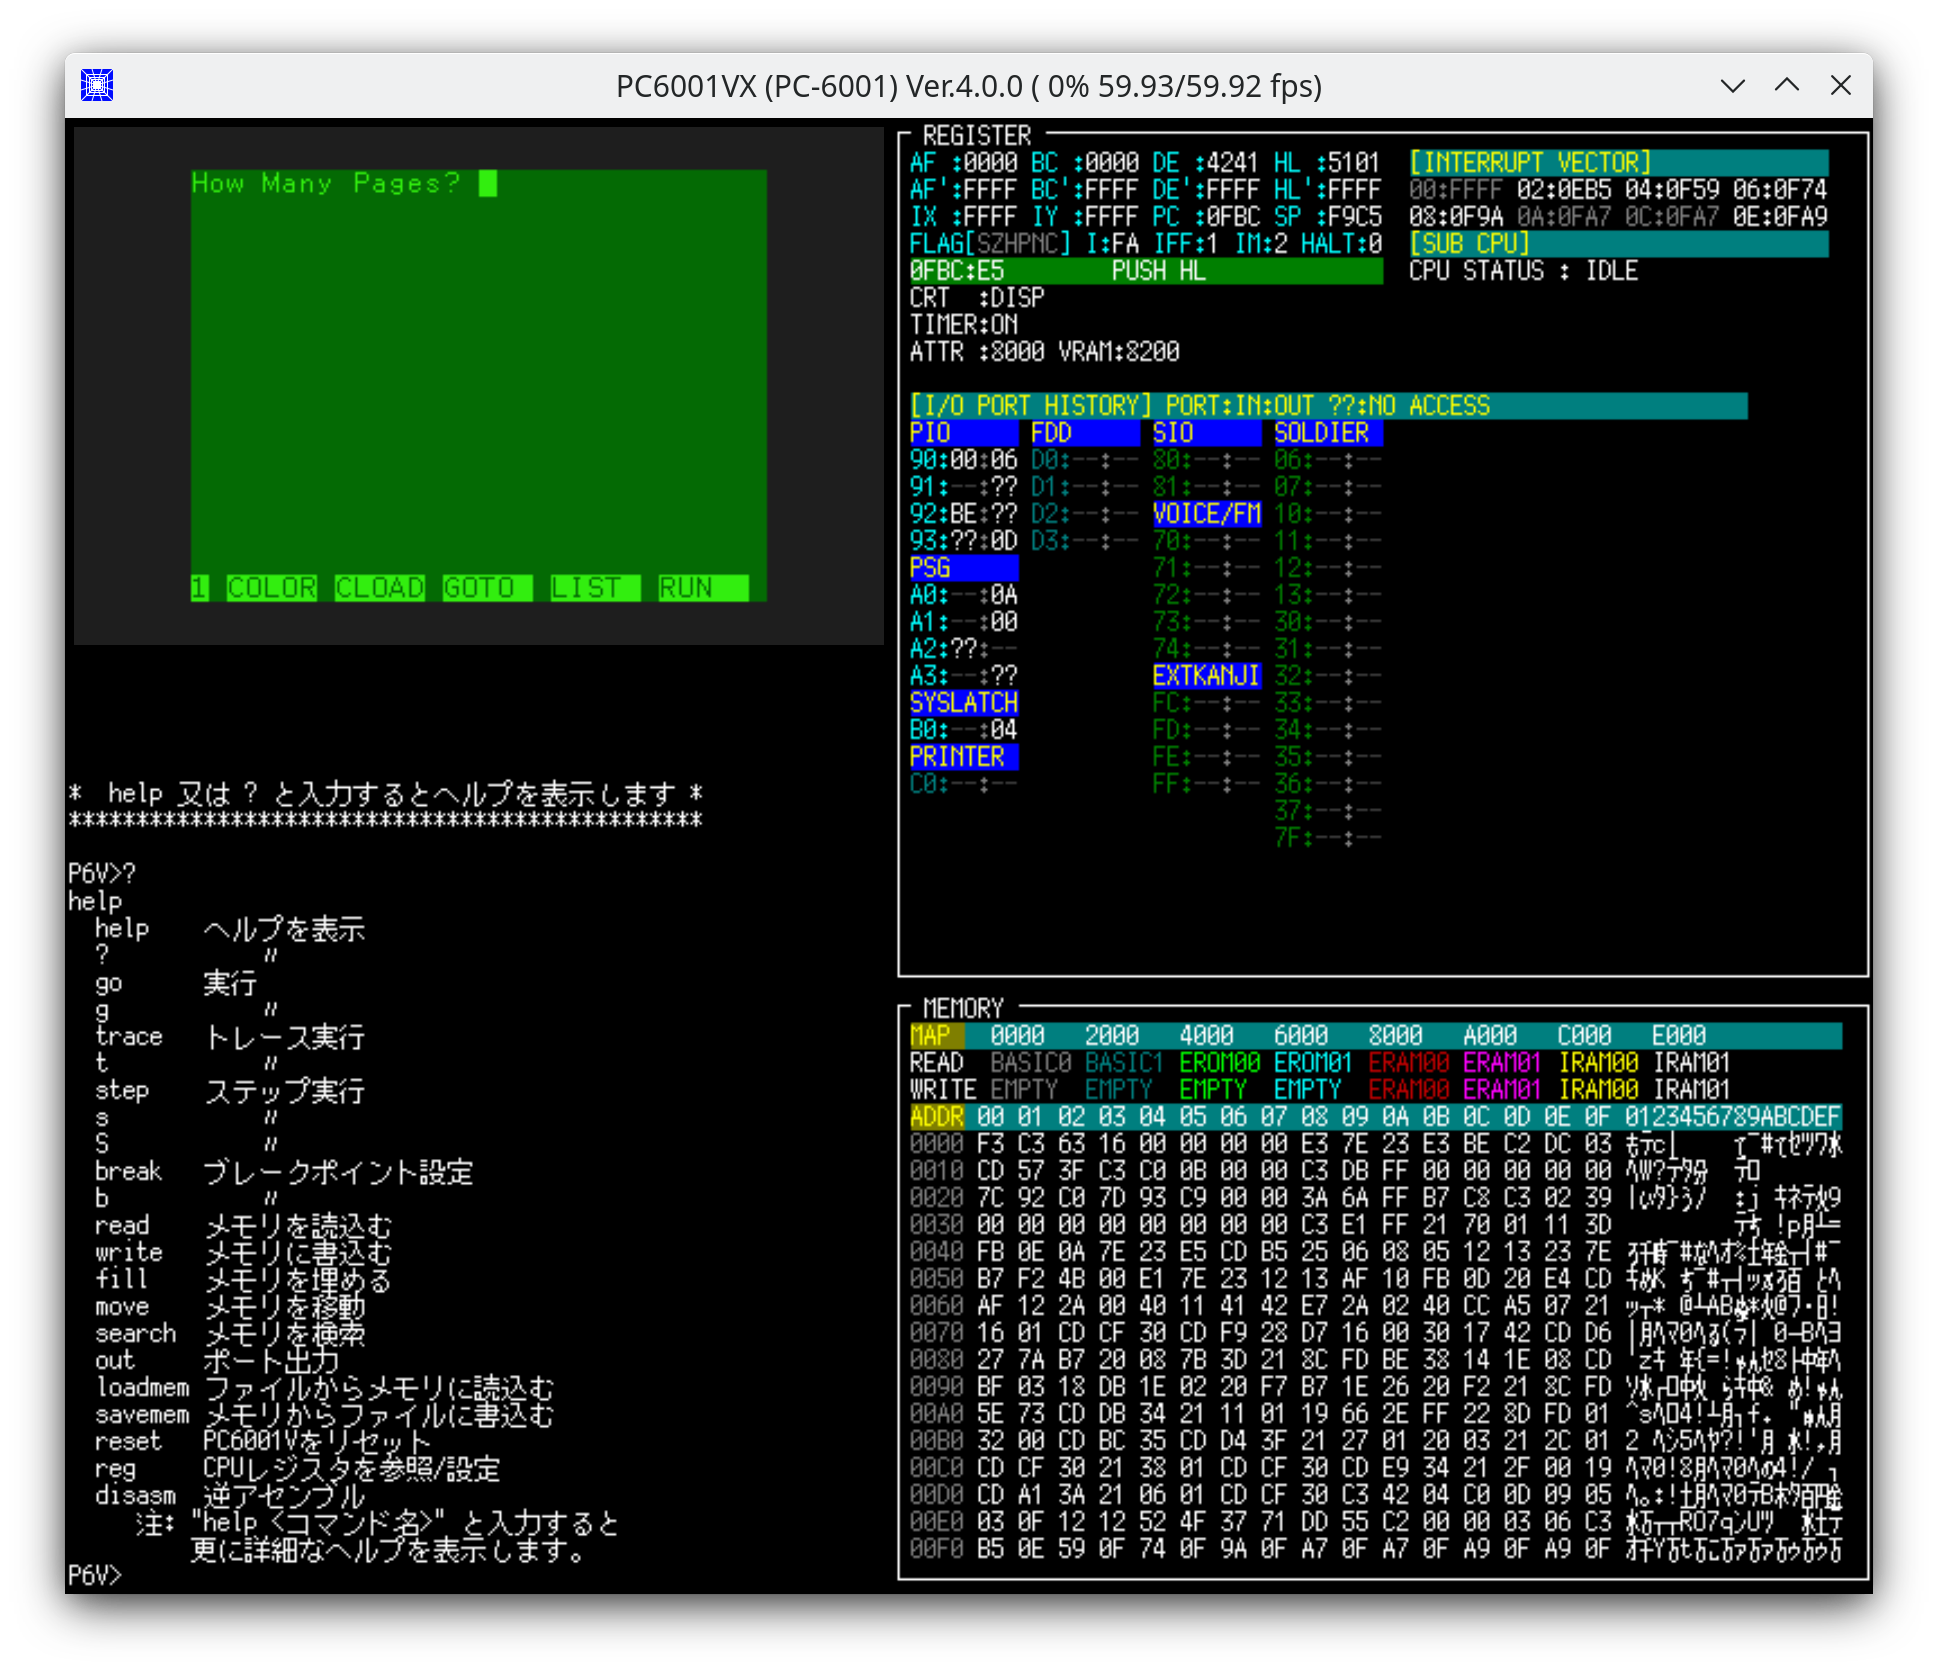This screenshot has height=1671, width=1938.
Task: Click the BASIC0 read bank entry
Action: tap(1031, 1062)
